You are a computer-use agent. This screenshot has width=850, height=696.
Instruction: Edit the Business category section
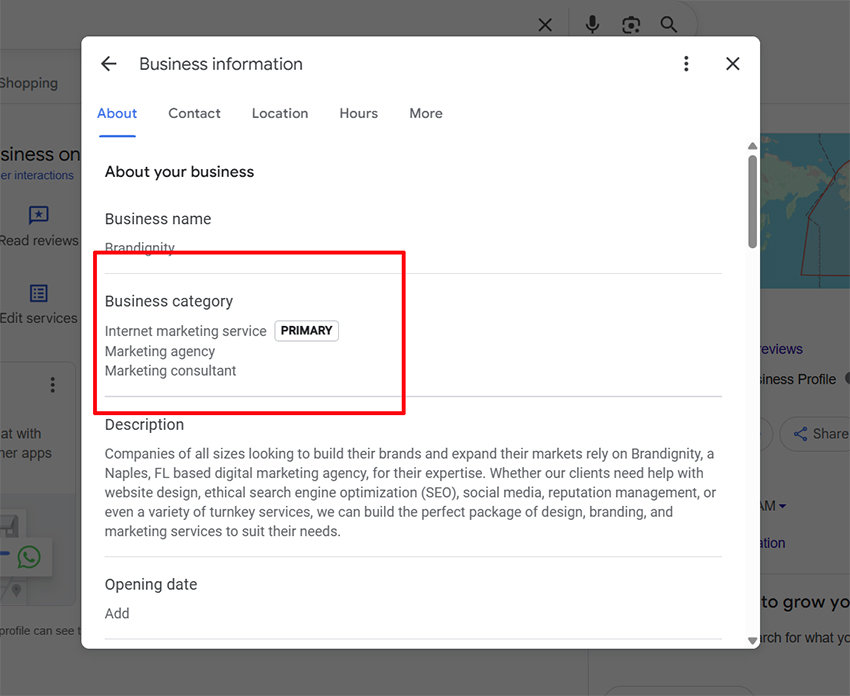coord(250,335)
